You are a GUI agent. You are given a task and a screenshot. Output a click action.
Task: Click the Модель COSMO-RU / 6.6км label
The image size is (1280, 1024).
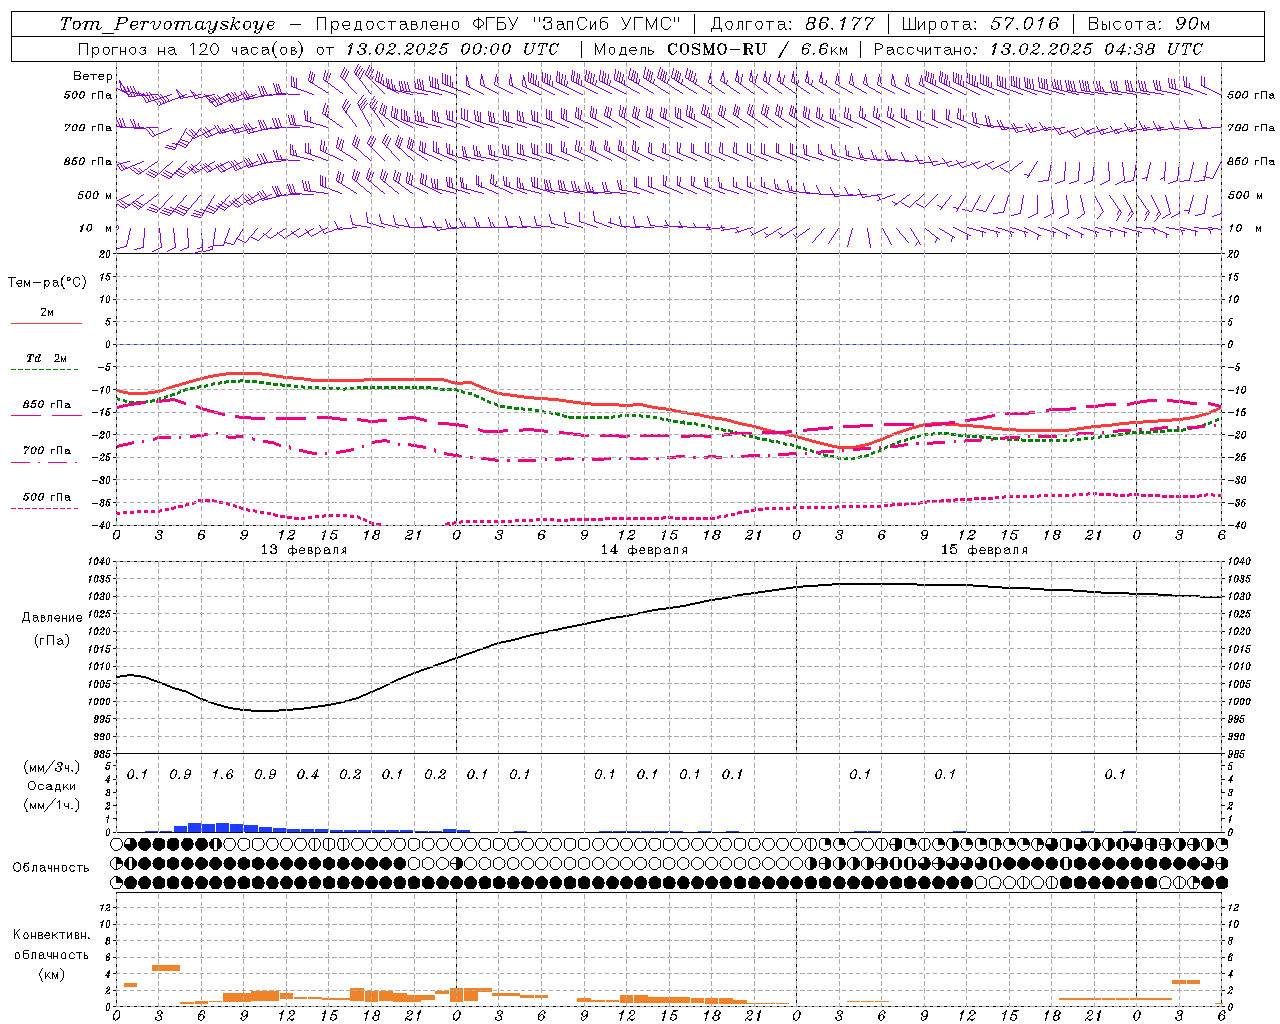pos(721,49)
